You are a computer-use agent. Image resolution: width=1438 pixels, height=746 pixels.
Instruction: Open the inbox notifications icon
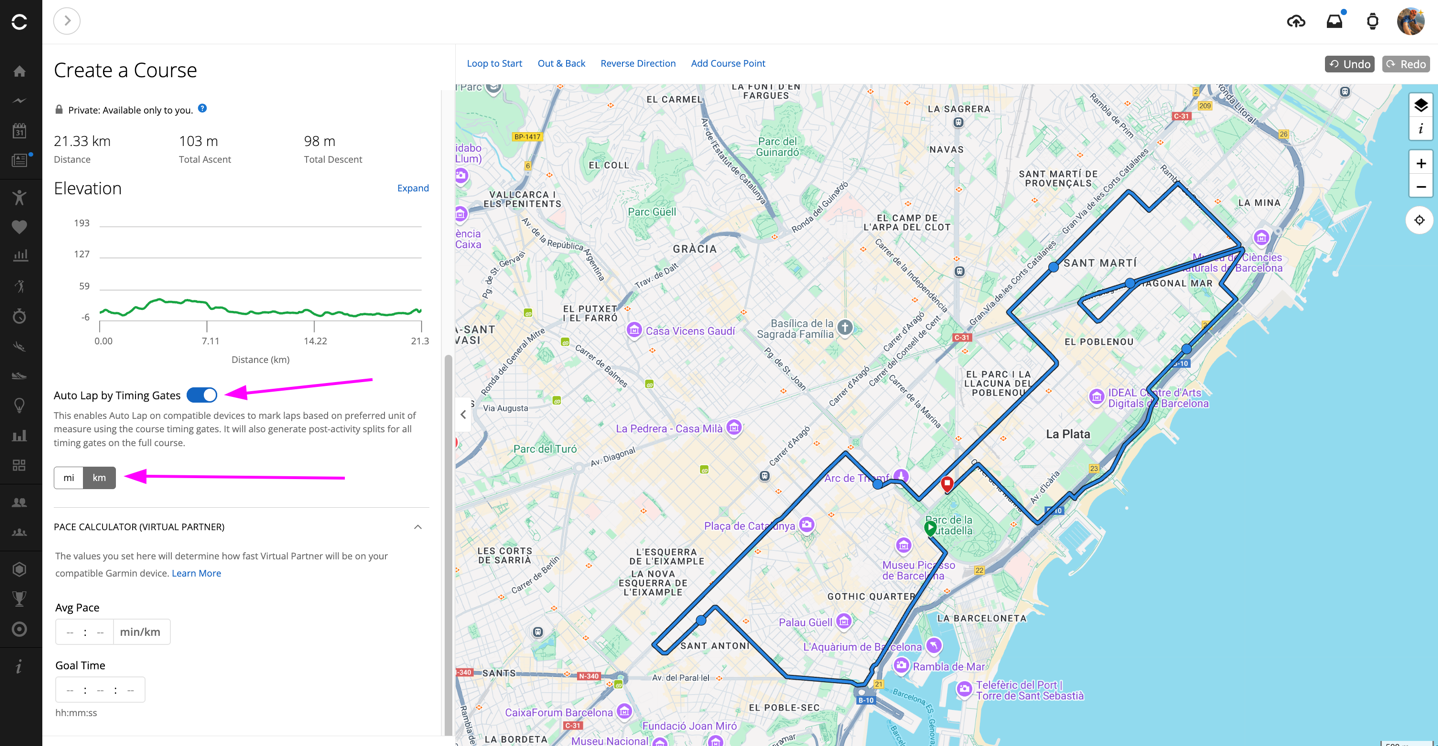click(x=1334, y=21)
